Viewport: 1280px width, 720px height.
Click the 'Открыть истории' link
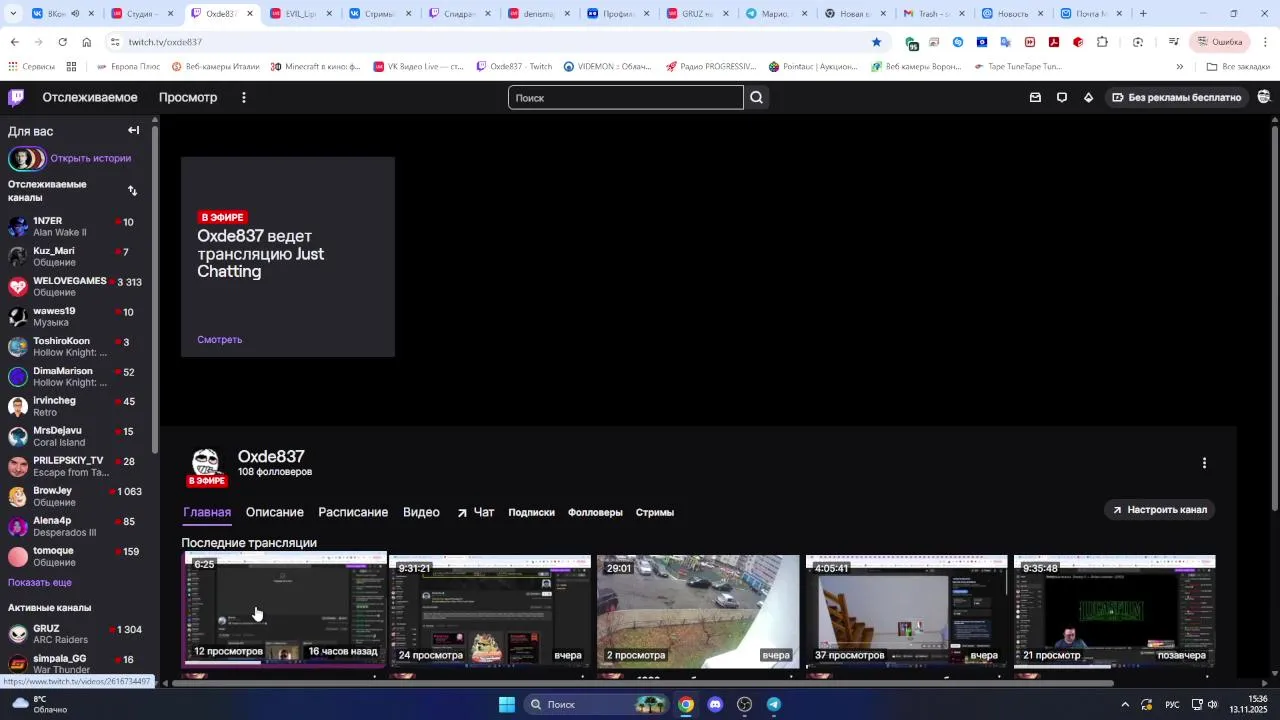click(x=91, y=158)
